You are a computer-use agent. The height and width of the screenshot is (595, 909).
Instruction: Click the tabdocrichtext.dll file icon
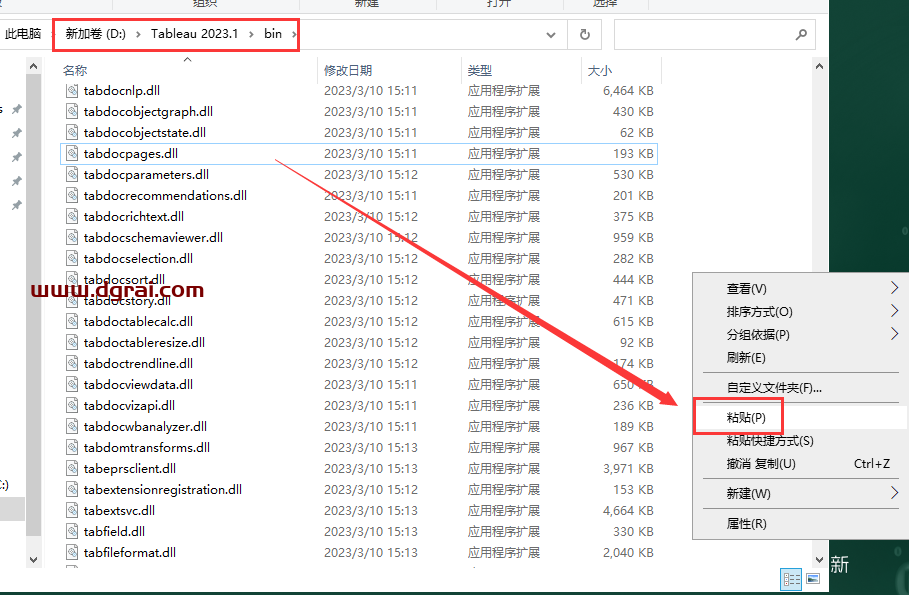pos(72,216)
